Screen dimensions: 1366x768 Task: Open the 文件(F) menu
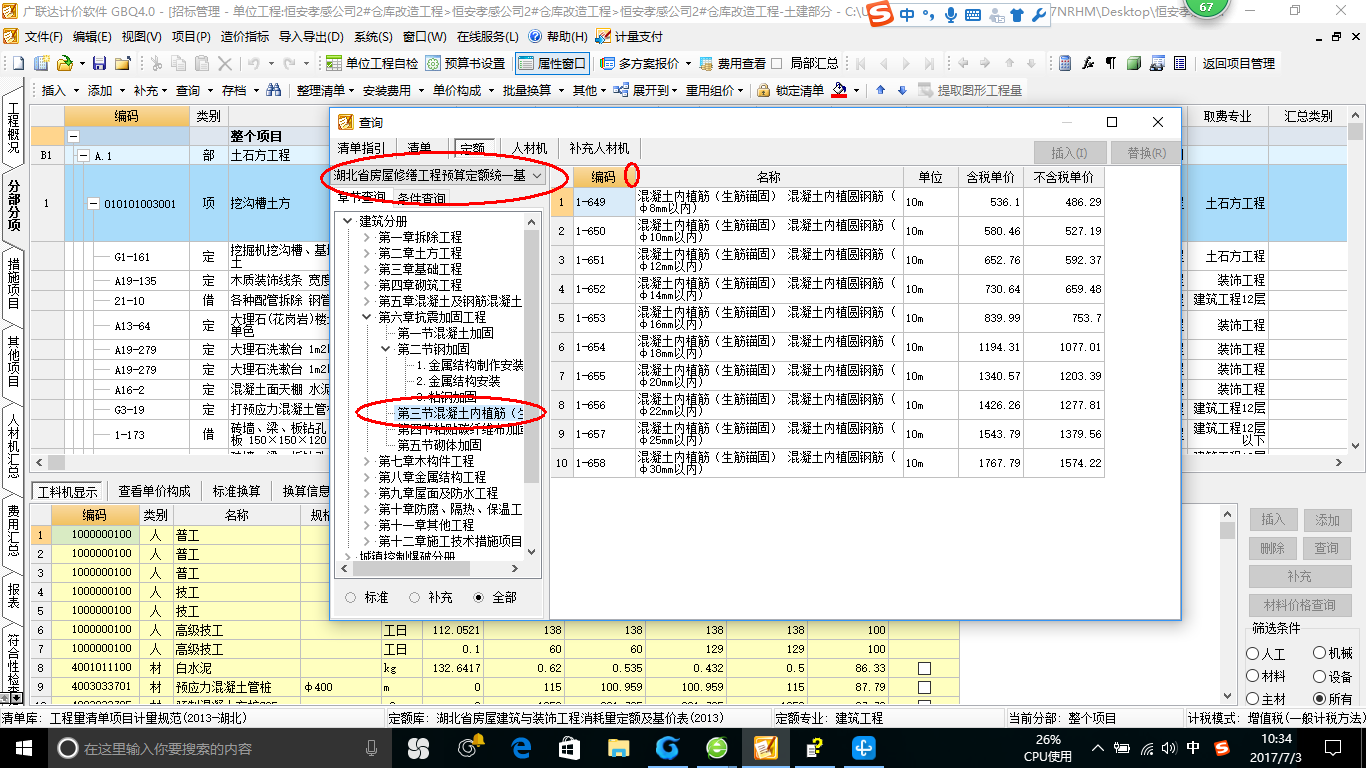pyautogui.click(x=42, y=36)
